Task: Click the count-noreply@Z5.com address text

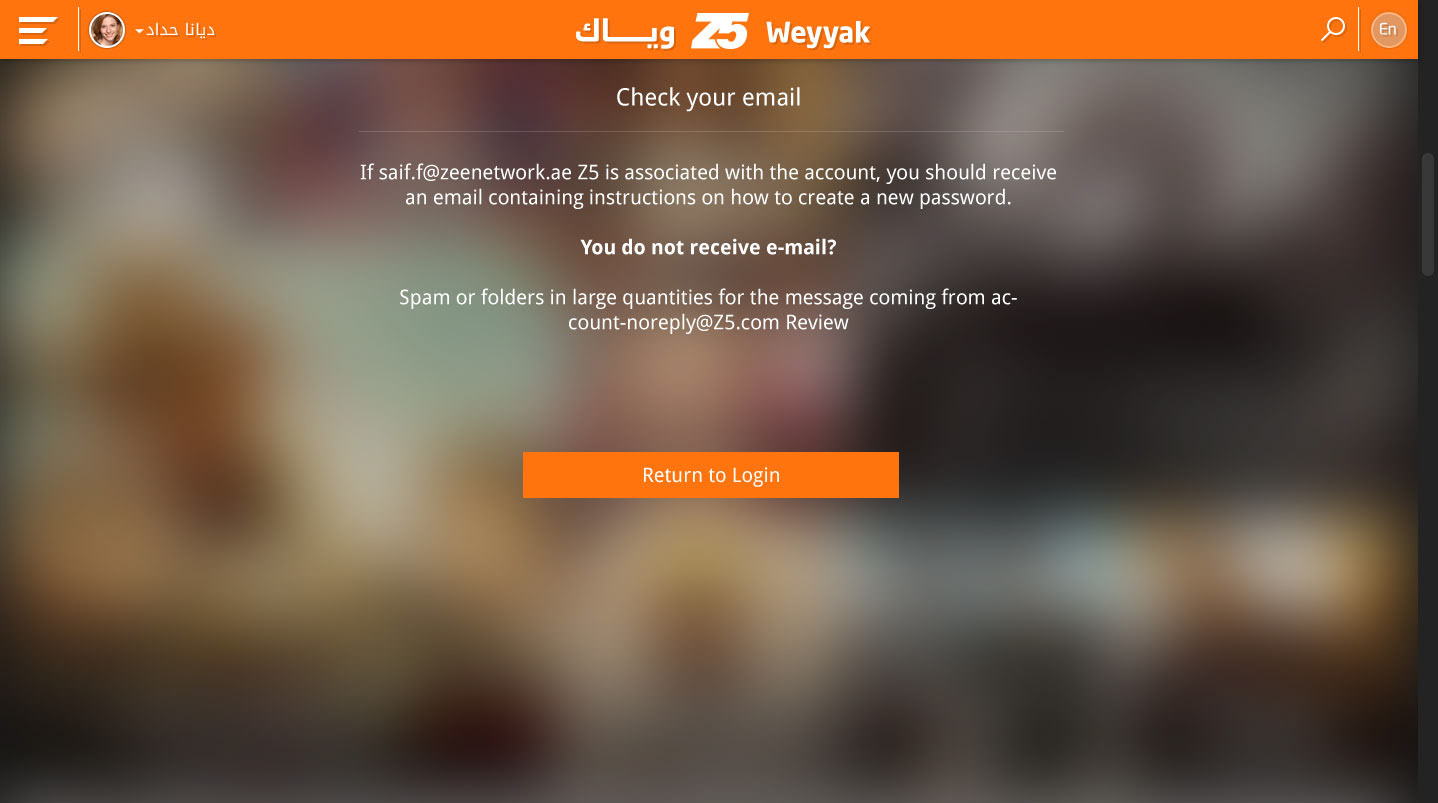Action: (x=674, y=323)
